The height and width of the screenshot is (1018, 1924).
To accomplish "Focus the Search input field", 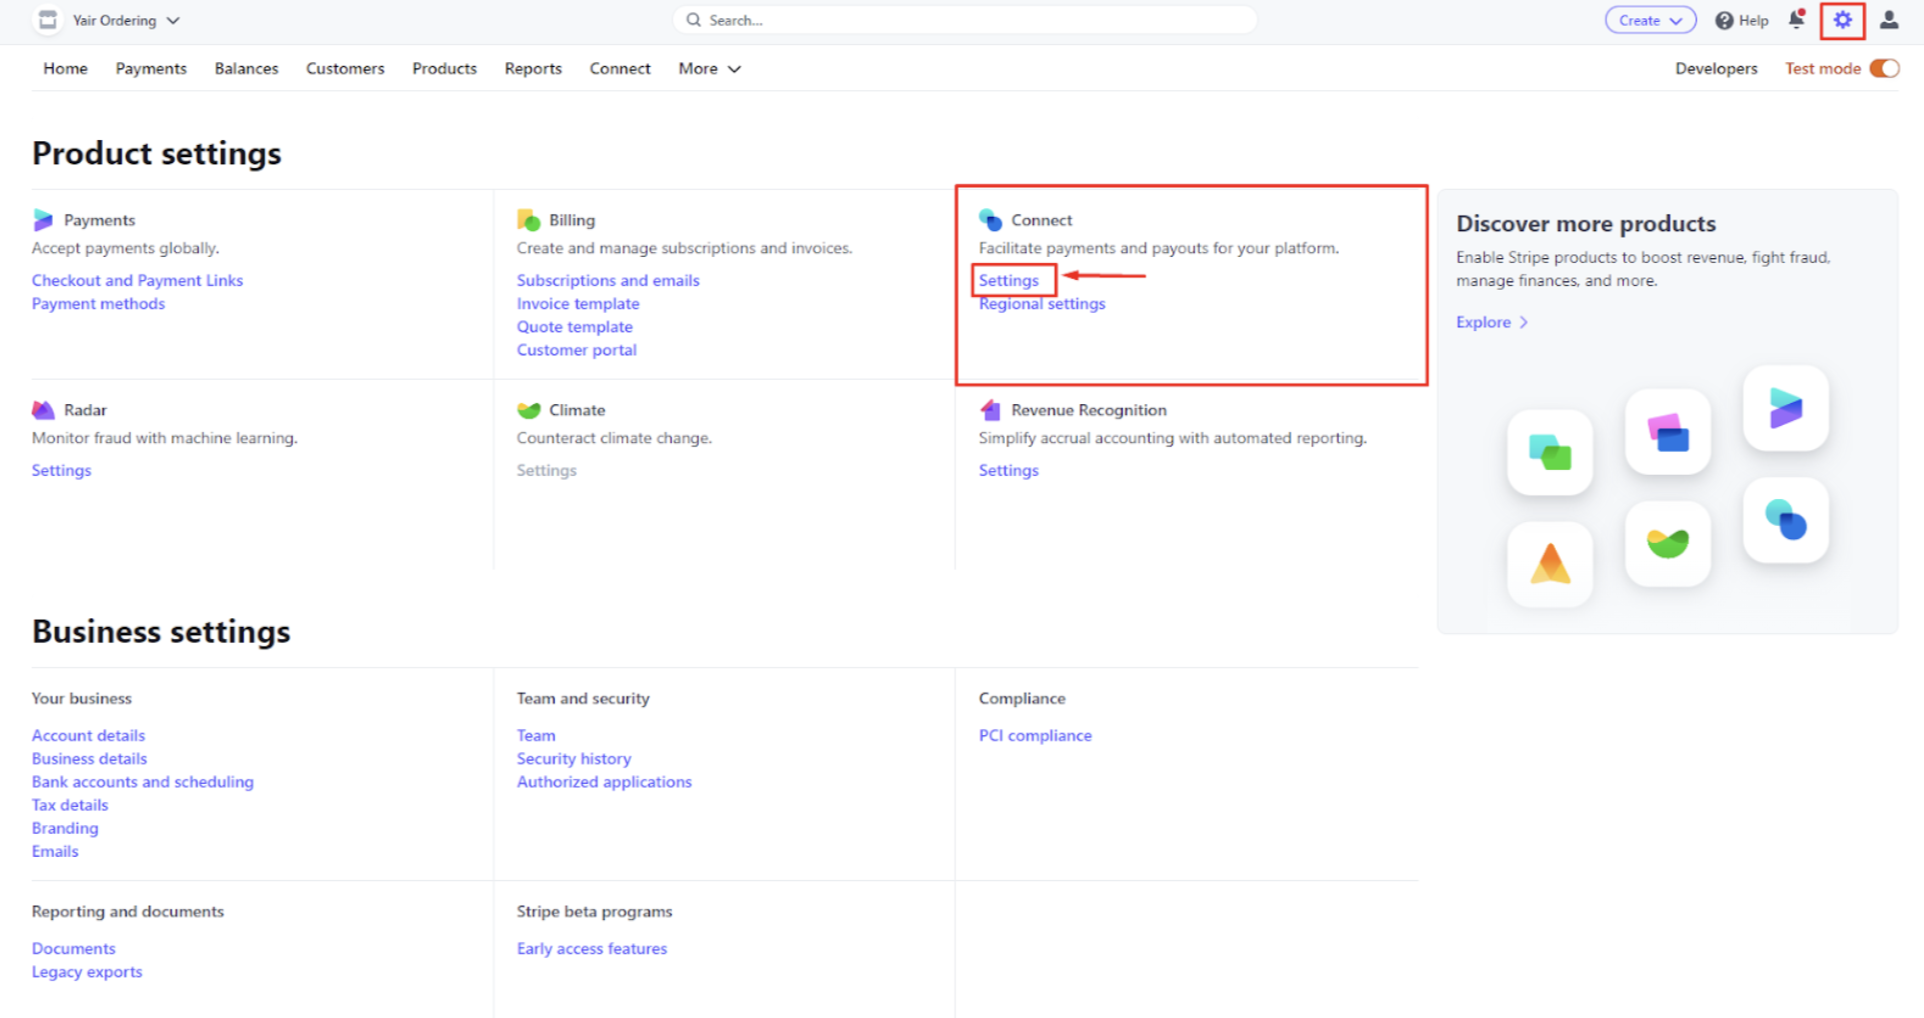I will 965,20.
